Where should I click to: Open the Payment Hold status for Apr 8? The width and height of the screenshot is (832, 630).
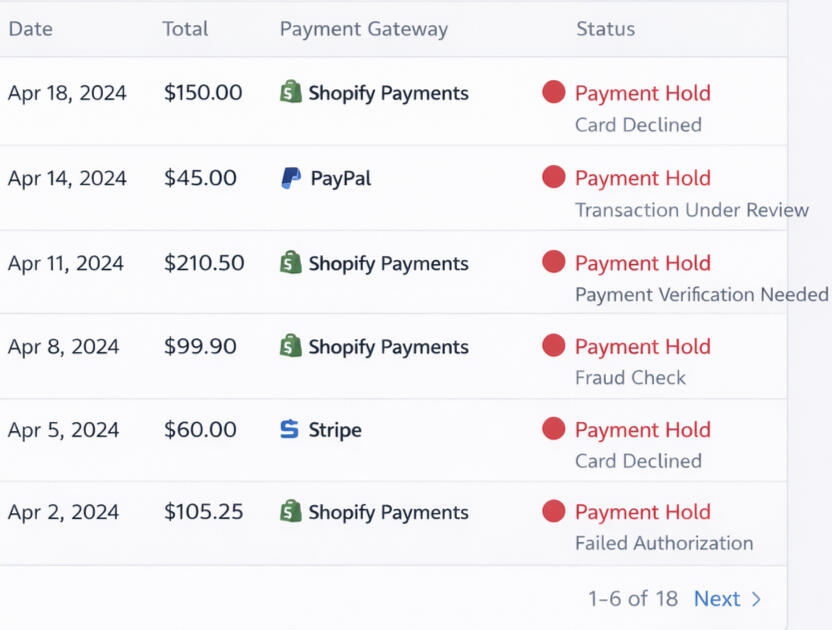tap(642, 347)
